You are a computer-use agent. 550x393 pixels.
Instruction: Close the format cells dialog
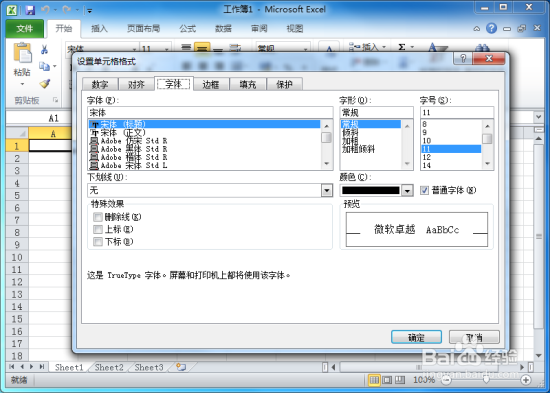pyautogui.click(x=489, y=58)
